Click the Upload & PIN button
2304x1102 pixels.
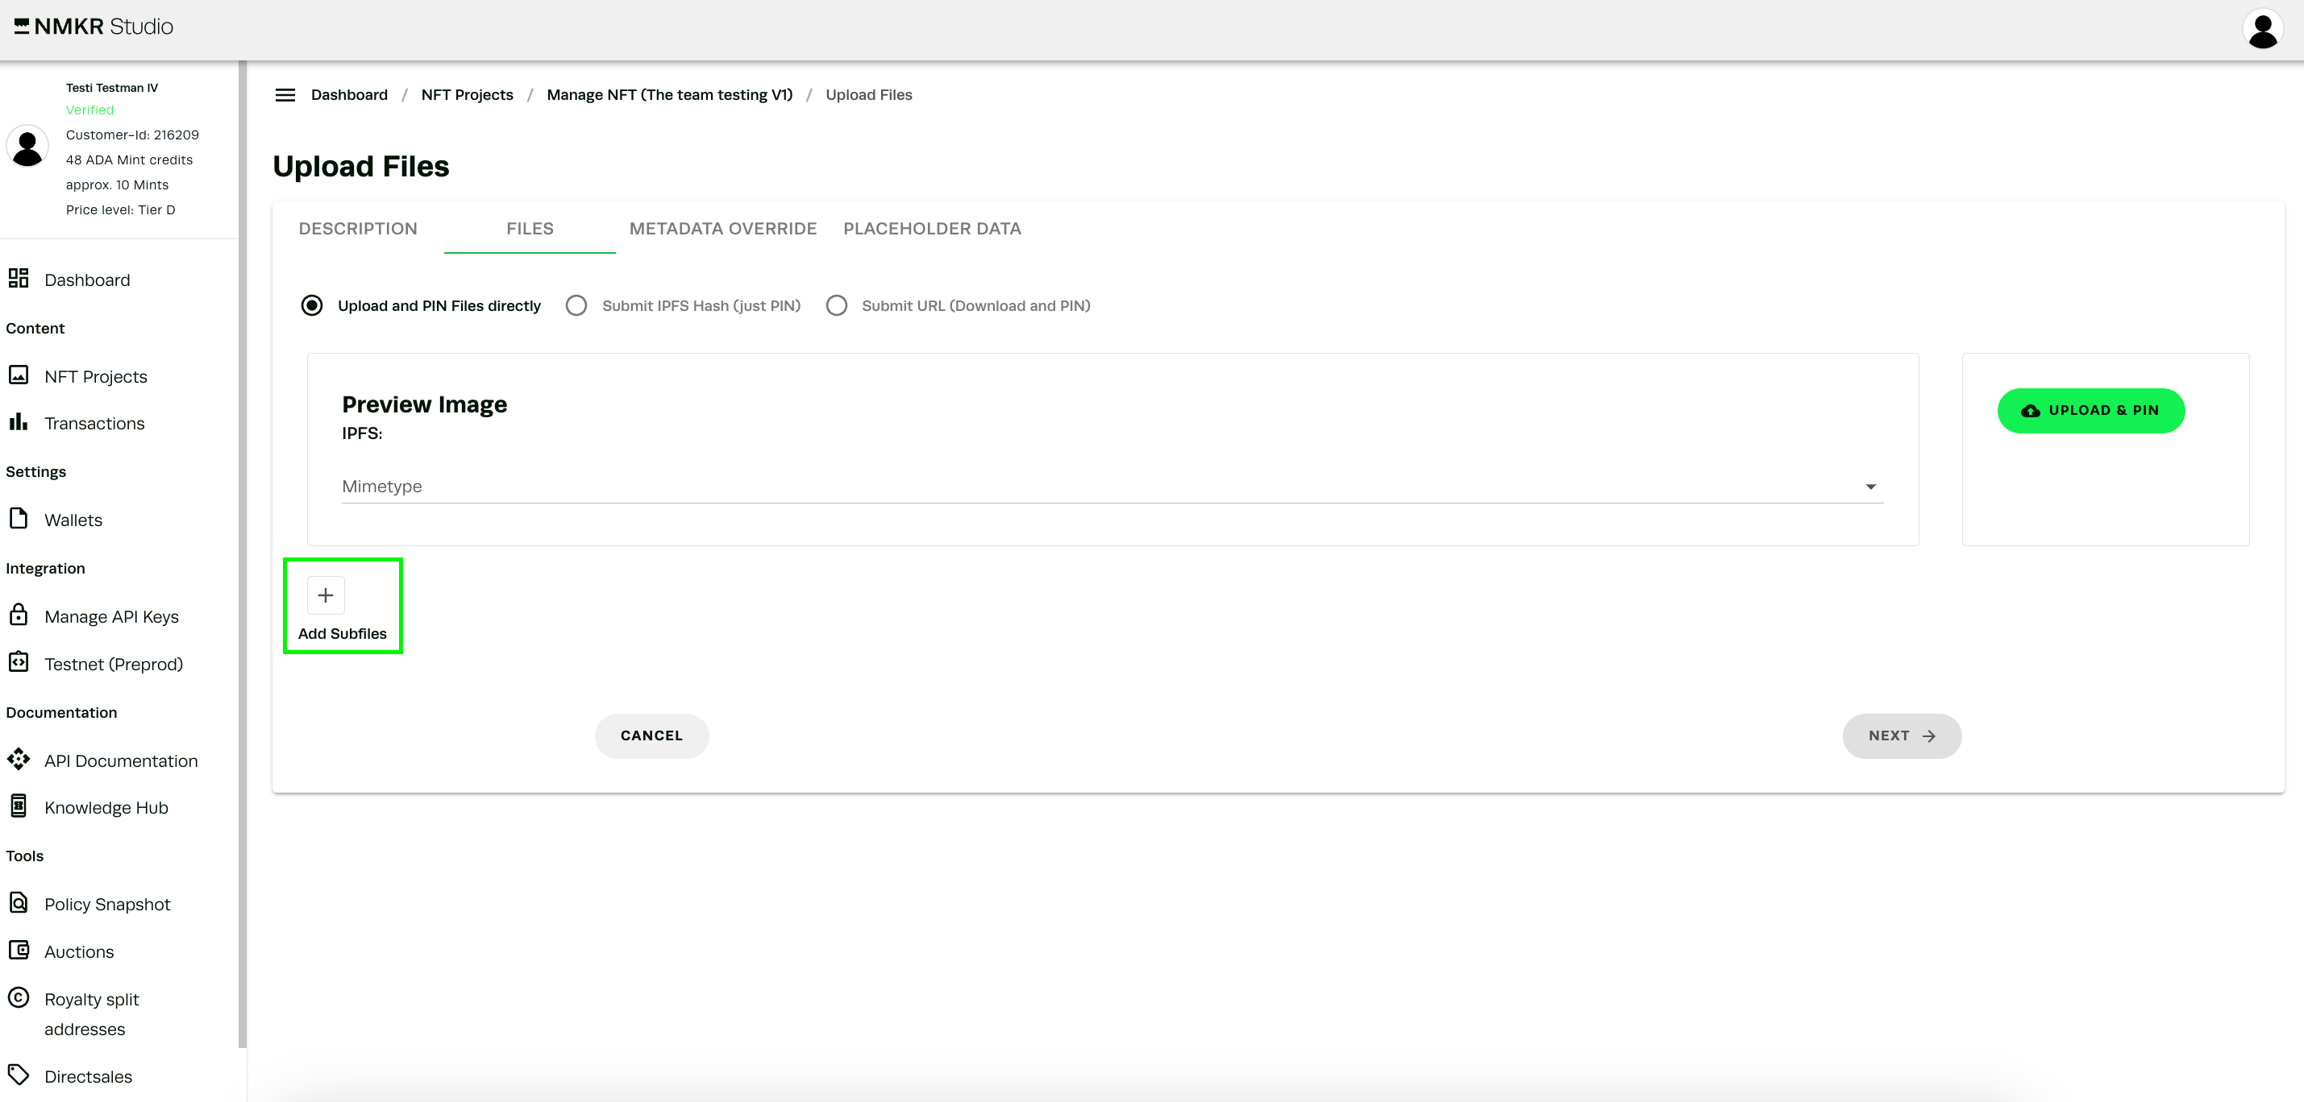(x=2091, y=411)
